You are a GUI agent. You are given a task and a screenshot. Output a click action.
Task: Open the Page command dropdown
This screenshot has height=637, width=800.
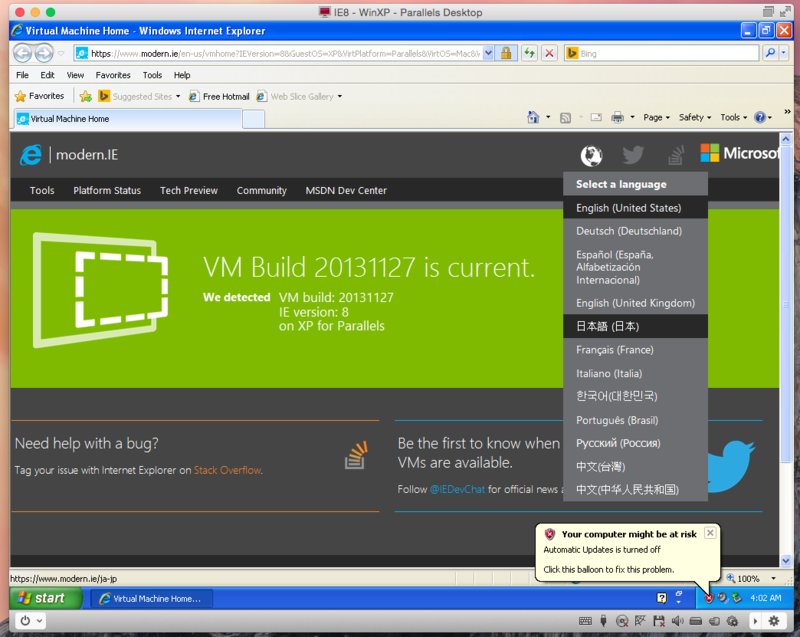click(656, 118)
